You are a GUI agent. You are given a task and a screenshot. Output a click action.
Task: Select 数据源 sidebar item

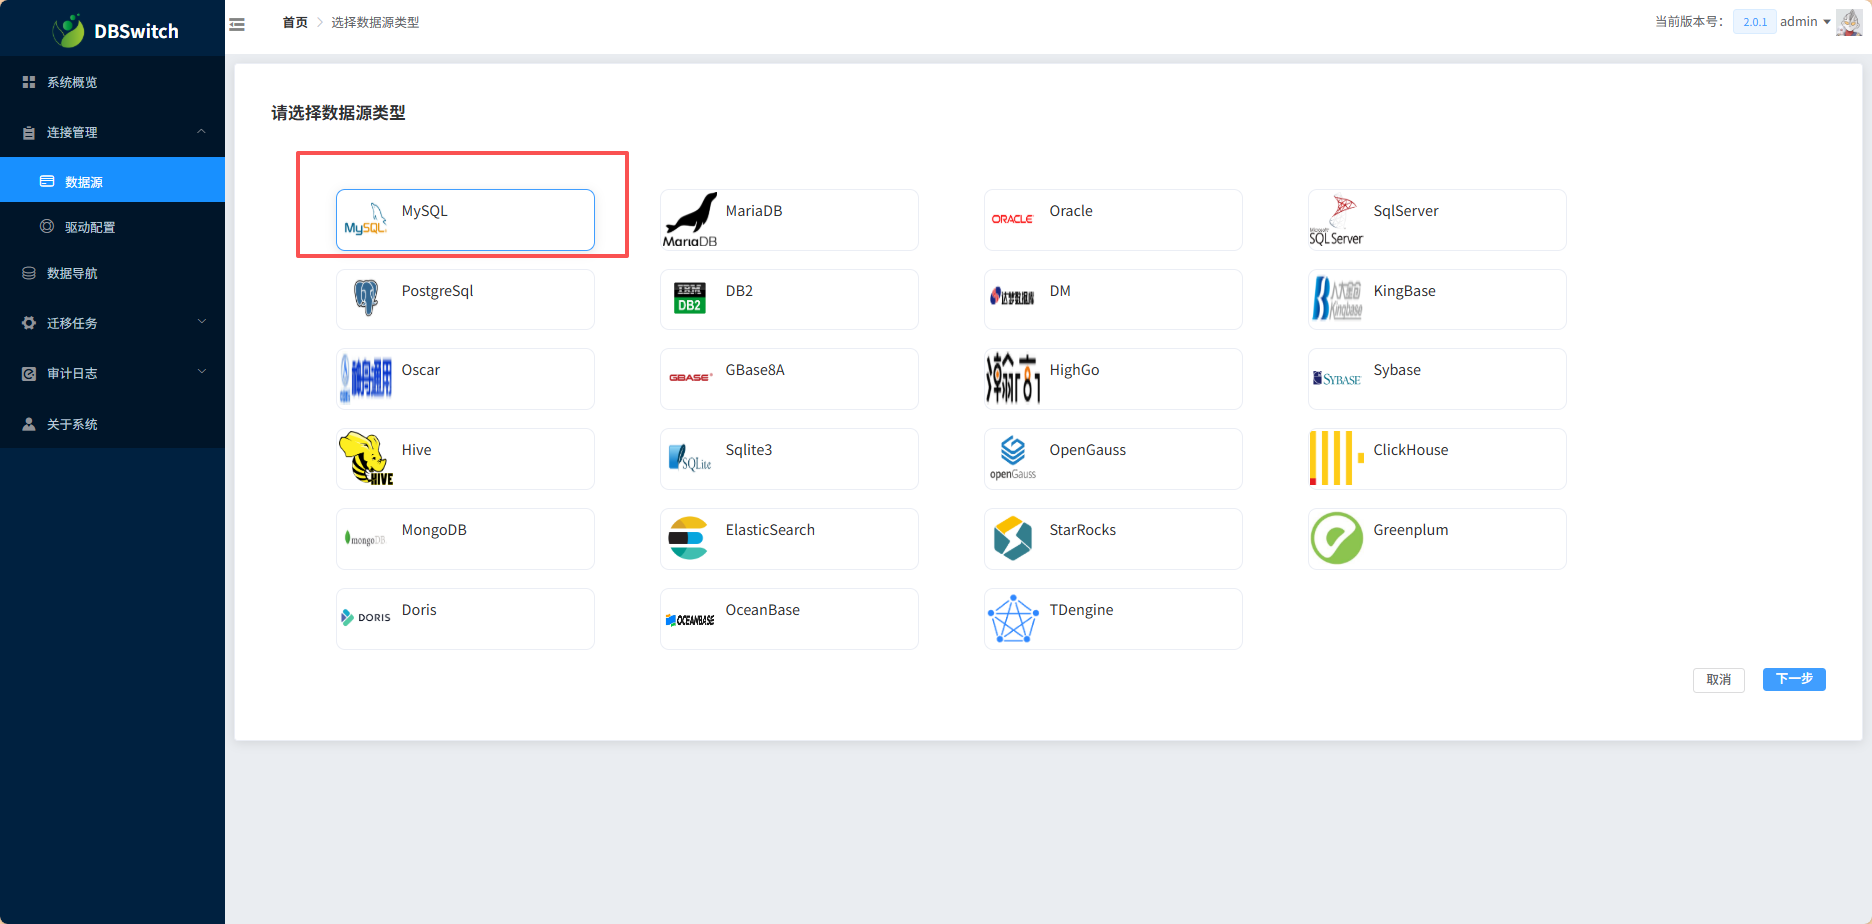[112, 181]
